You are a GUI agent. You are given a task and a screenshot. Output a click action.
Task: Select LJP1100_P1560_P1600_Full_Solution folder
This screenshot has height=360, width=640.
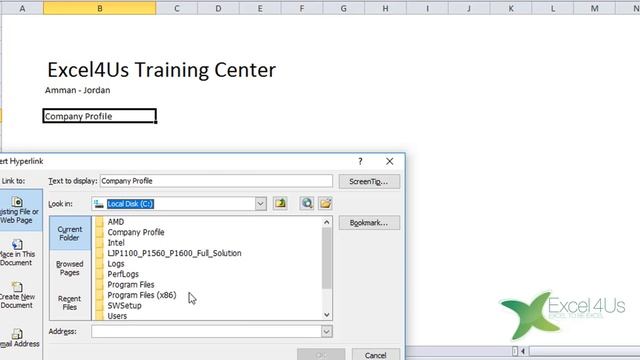point(174,253)
